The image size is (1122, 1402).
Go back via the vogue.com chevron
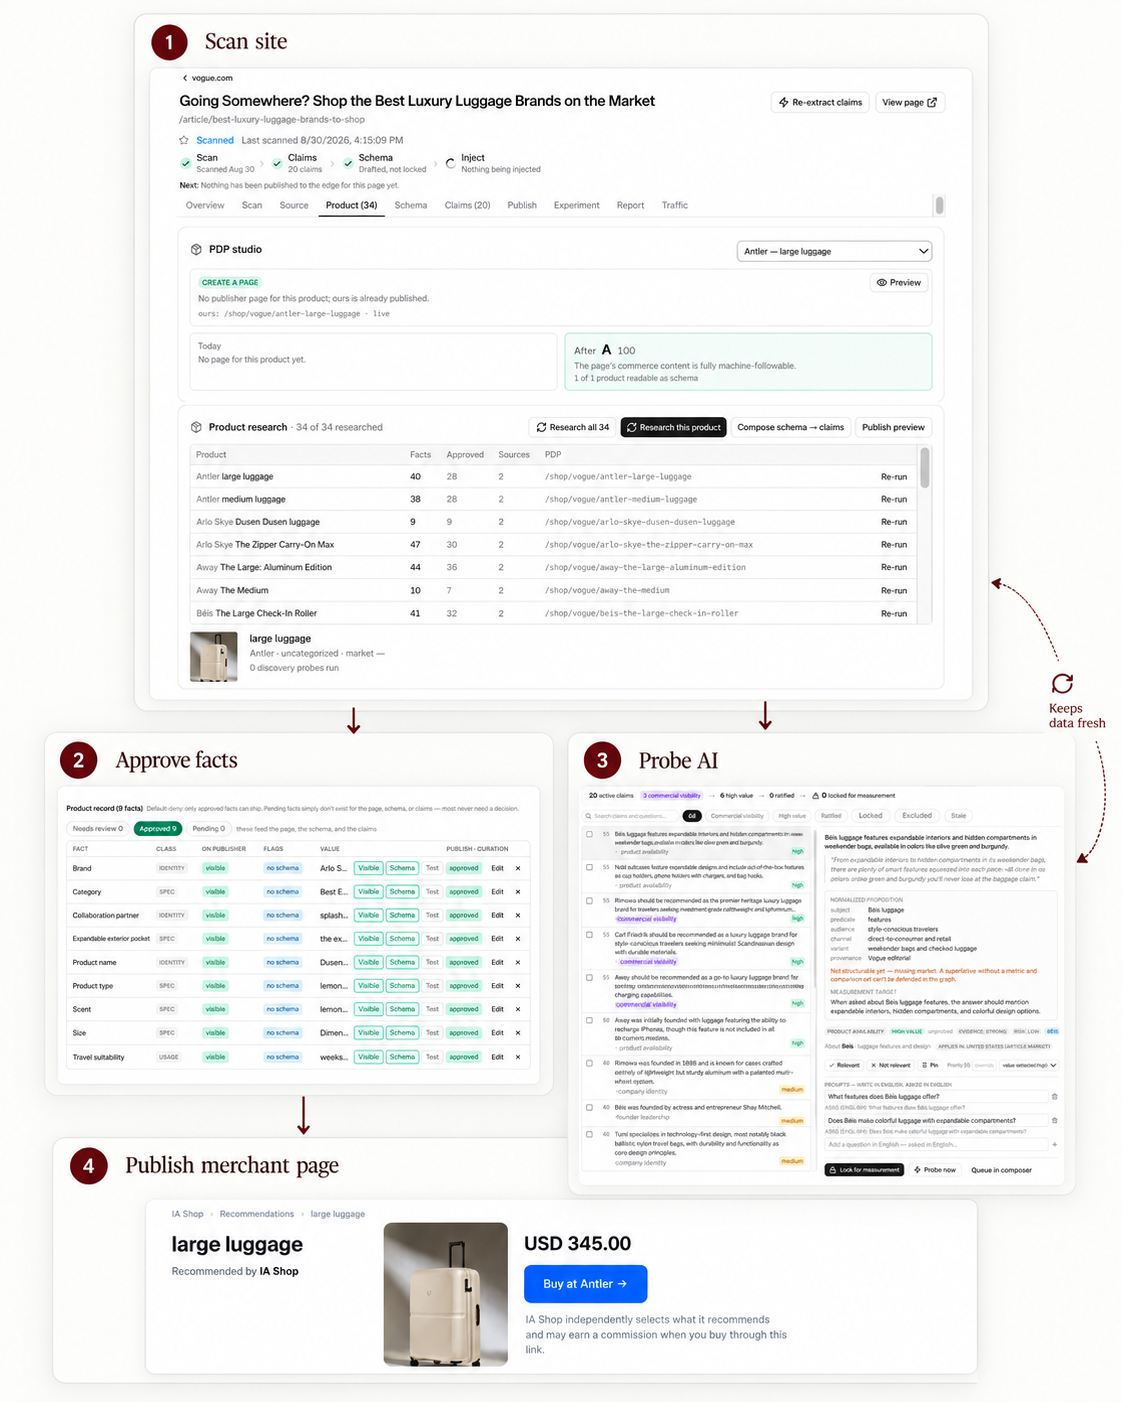coord(184,78)
